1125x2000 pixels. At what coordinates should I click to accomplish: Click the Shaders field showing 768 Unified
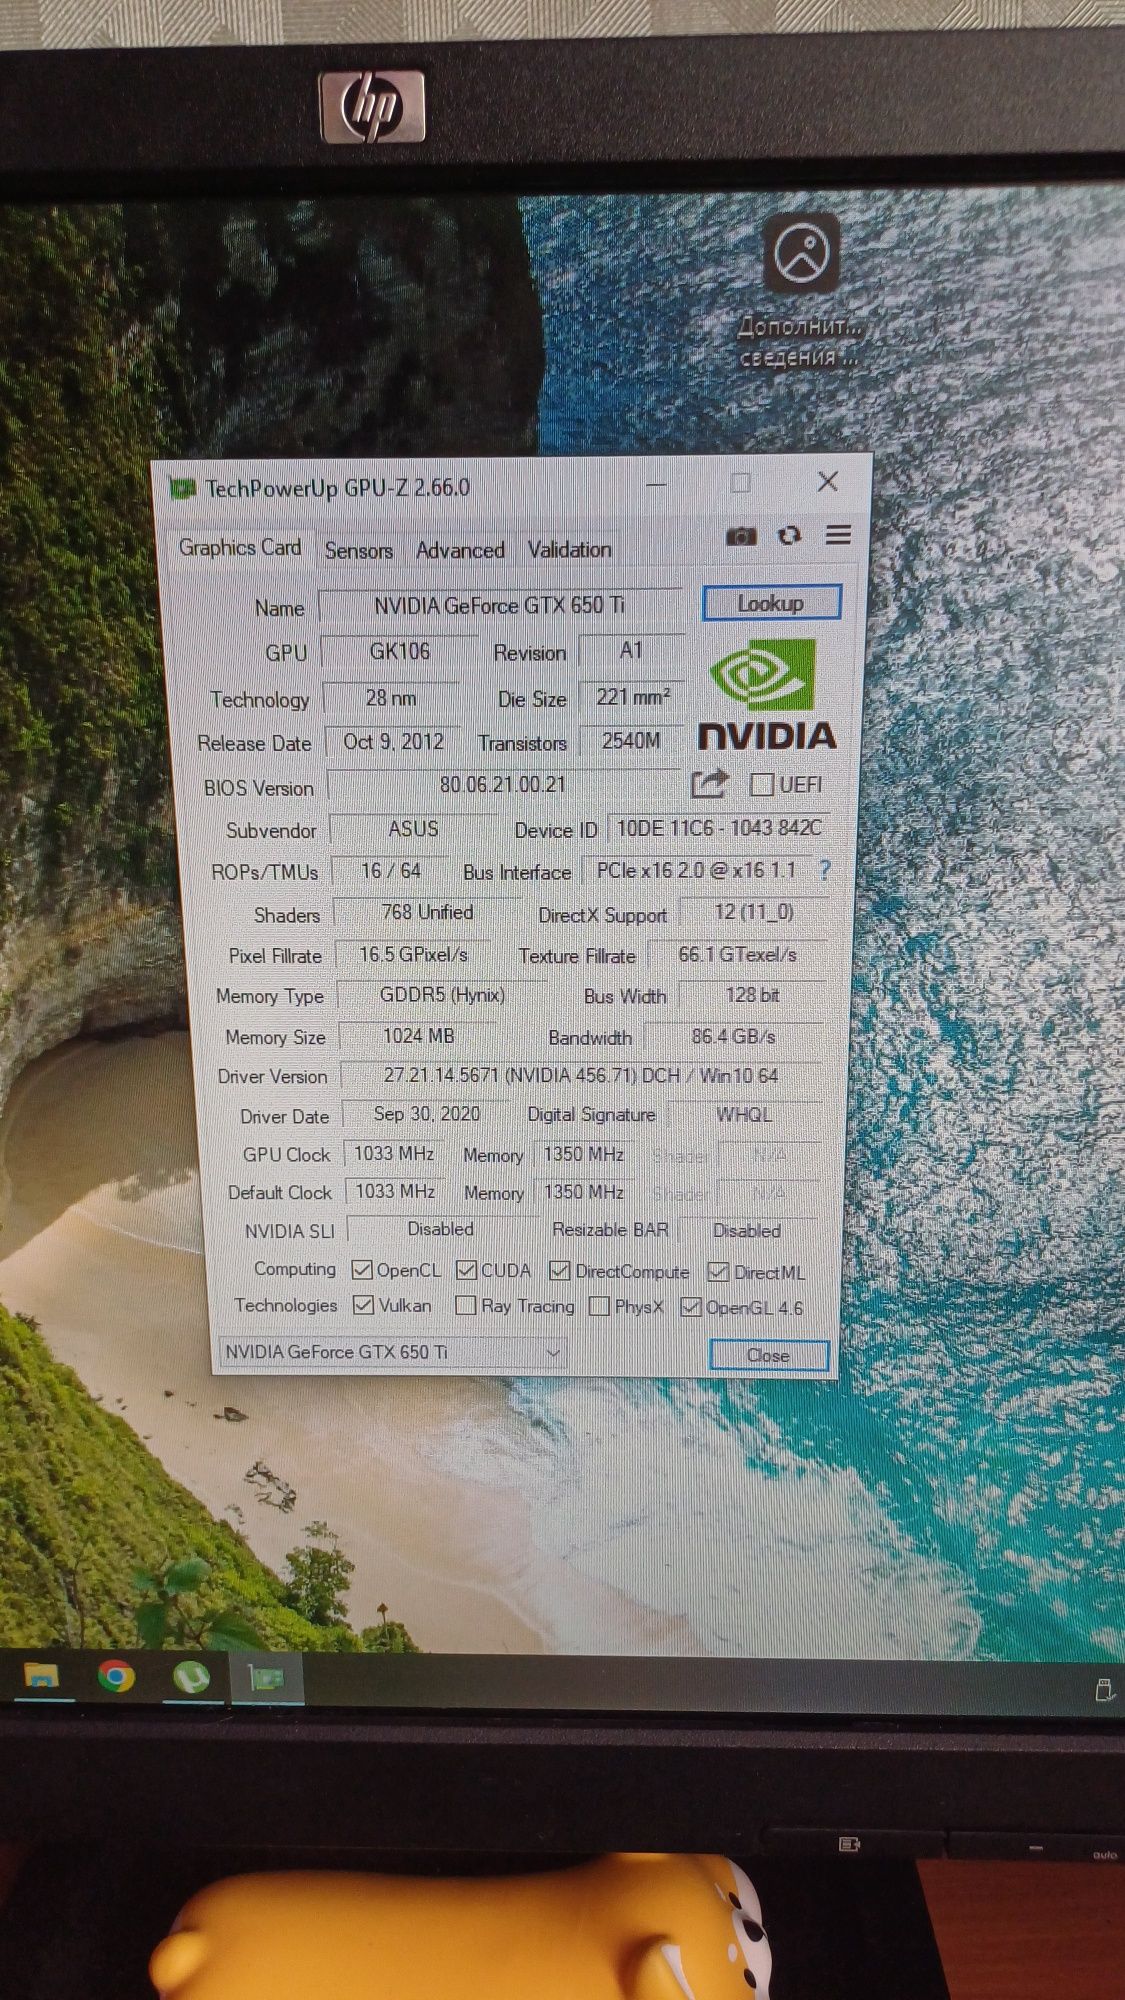[427, 912]
